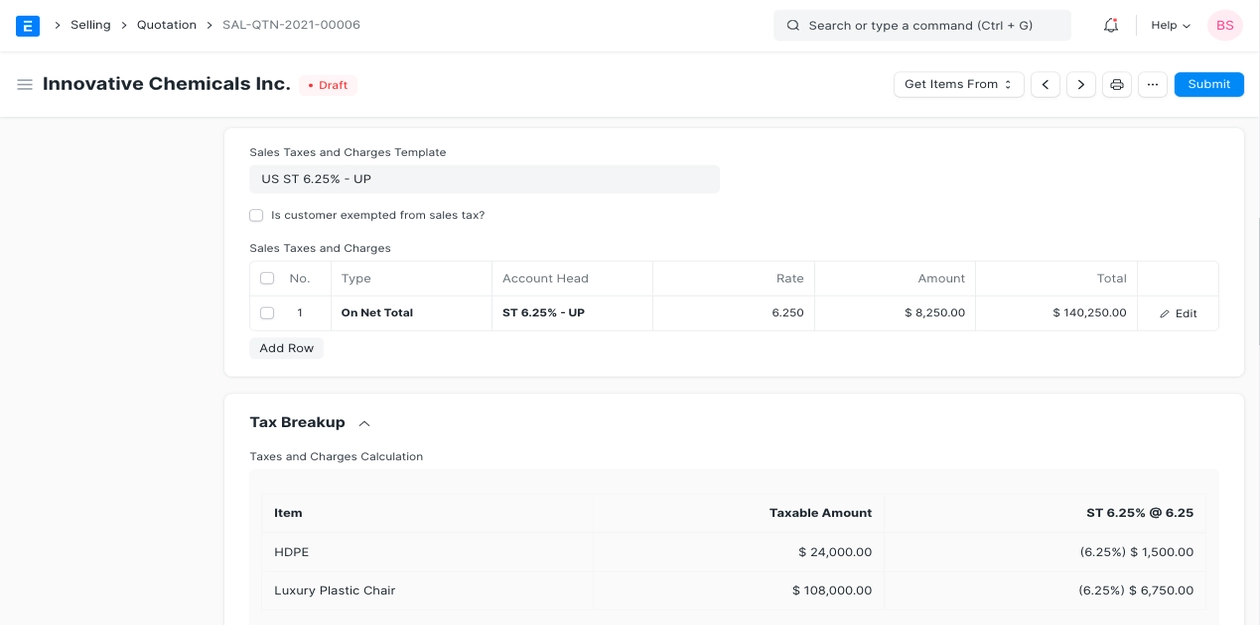This screenshot has width=1260, height=625.
Task: Tick the checkbox for tax row 1
Action: 267,313
